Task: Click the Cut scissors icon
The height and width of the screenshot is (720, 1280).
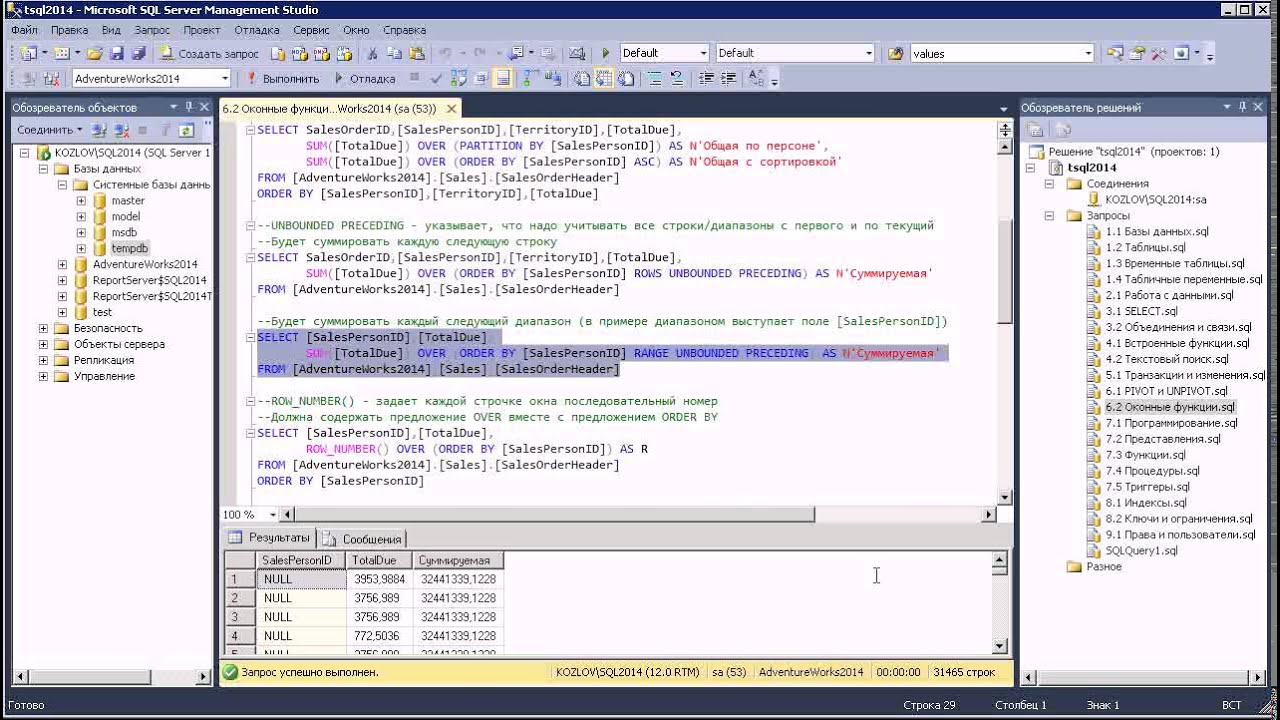Action: point(371,53)
